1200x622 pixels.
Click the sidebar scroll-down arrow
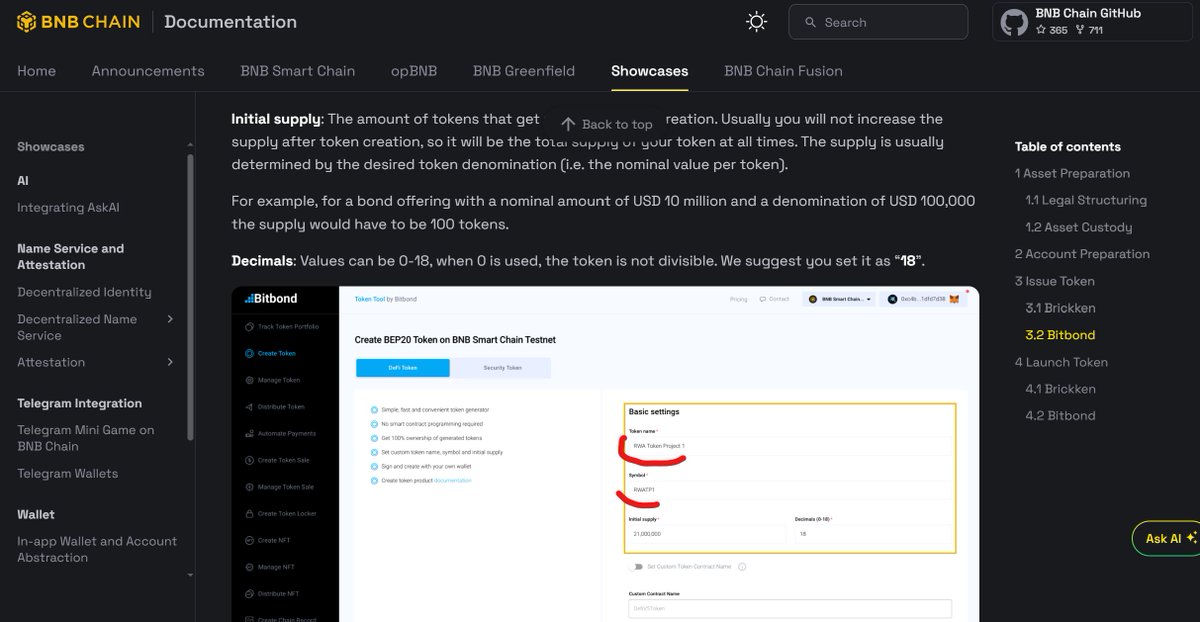(x=190, y=575)
